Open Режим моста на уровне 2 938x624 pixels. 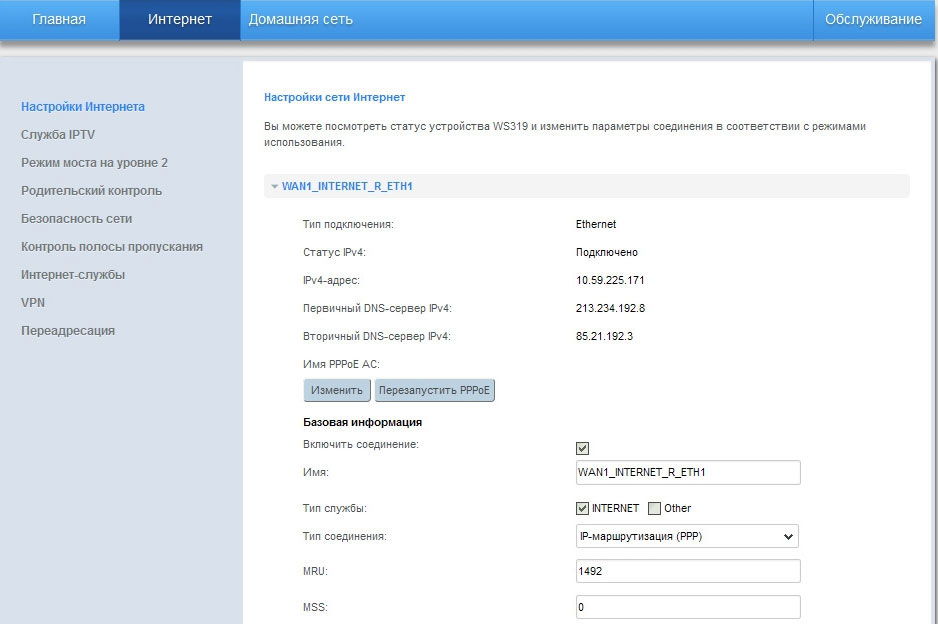pyautogui.click(x=94, y=163)
